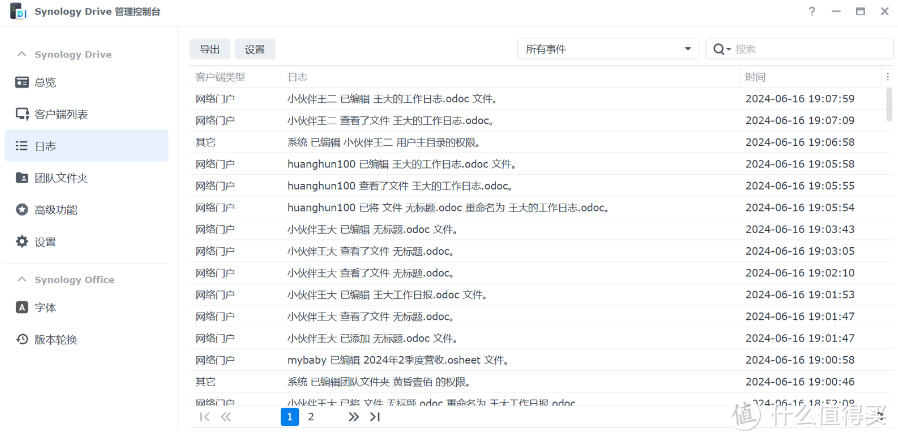Open the 所有事件 event filter dropdown

[608, 49]
